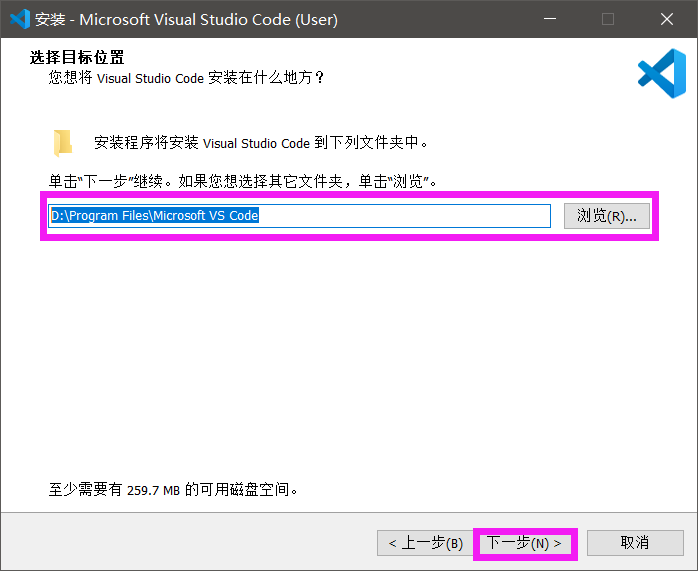
Task: Click the VS Code icon in title bar
Action: click(20, 19)
